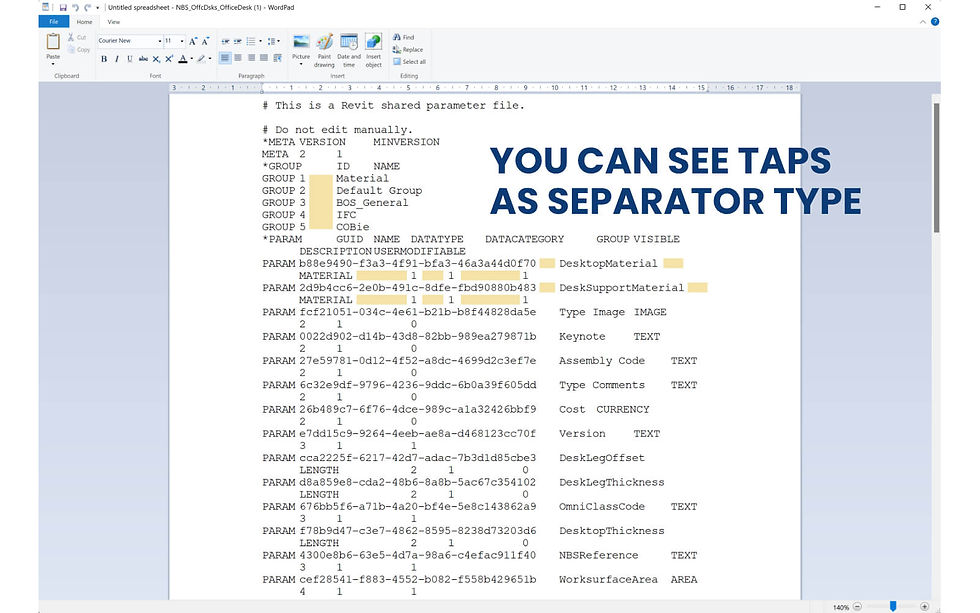This screenshot has height=613, width=980.
Task: Apply the text highlight color pen
Action: [201, 59]
